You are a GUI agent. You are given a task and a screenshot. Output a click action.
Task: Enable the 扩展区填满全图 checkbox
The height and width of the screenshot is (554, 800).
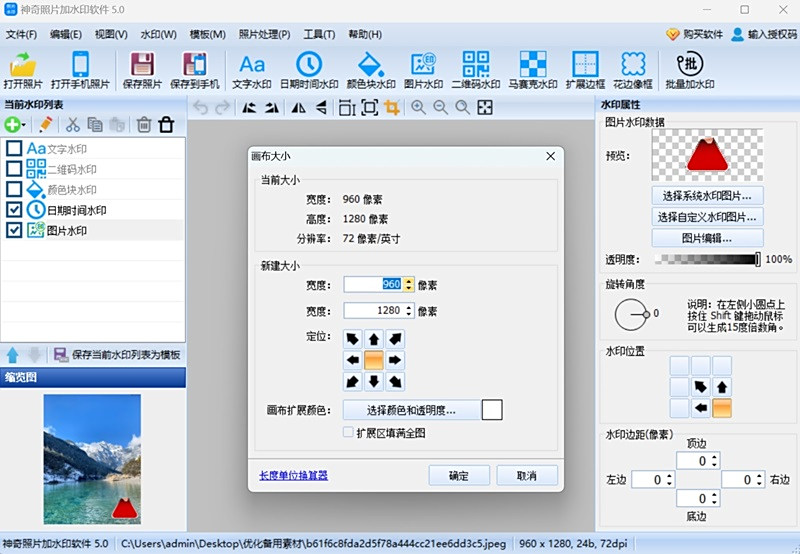point(348,433)
